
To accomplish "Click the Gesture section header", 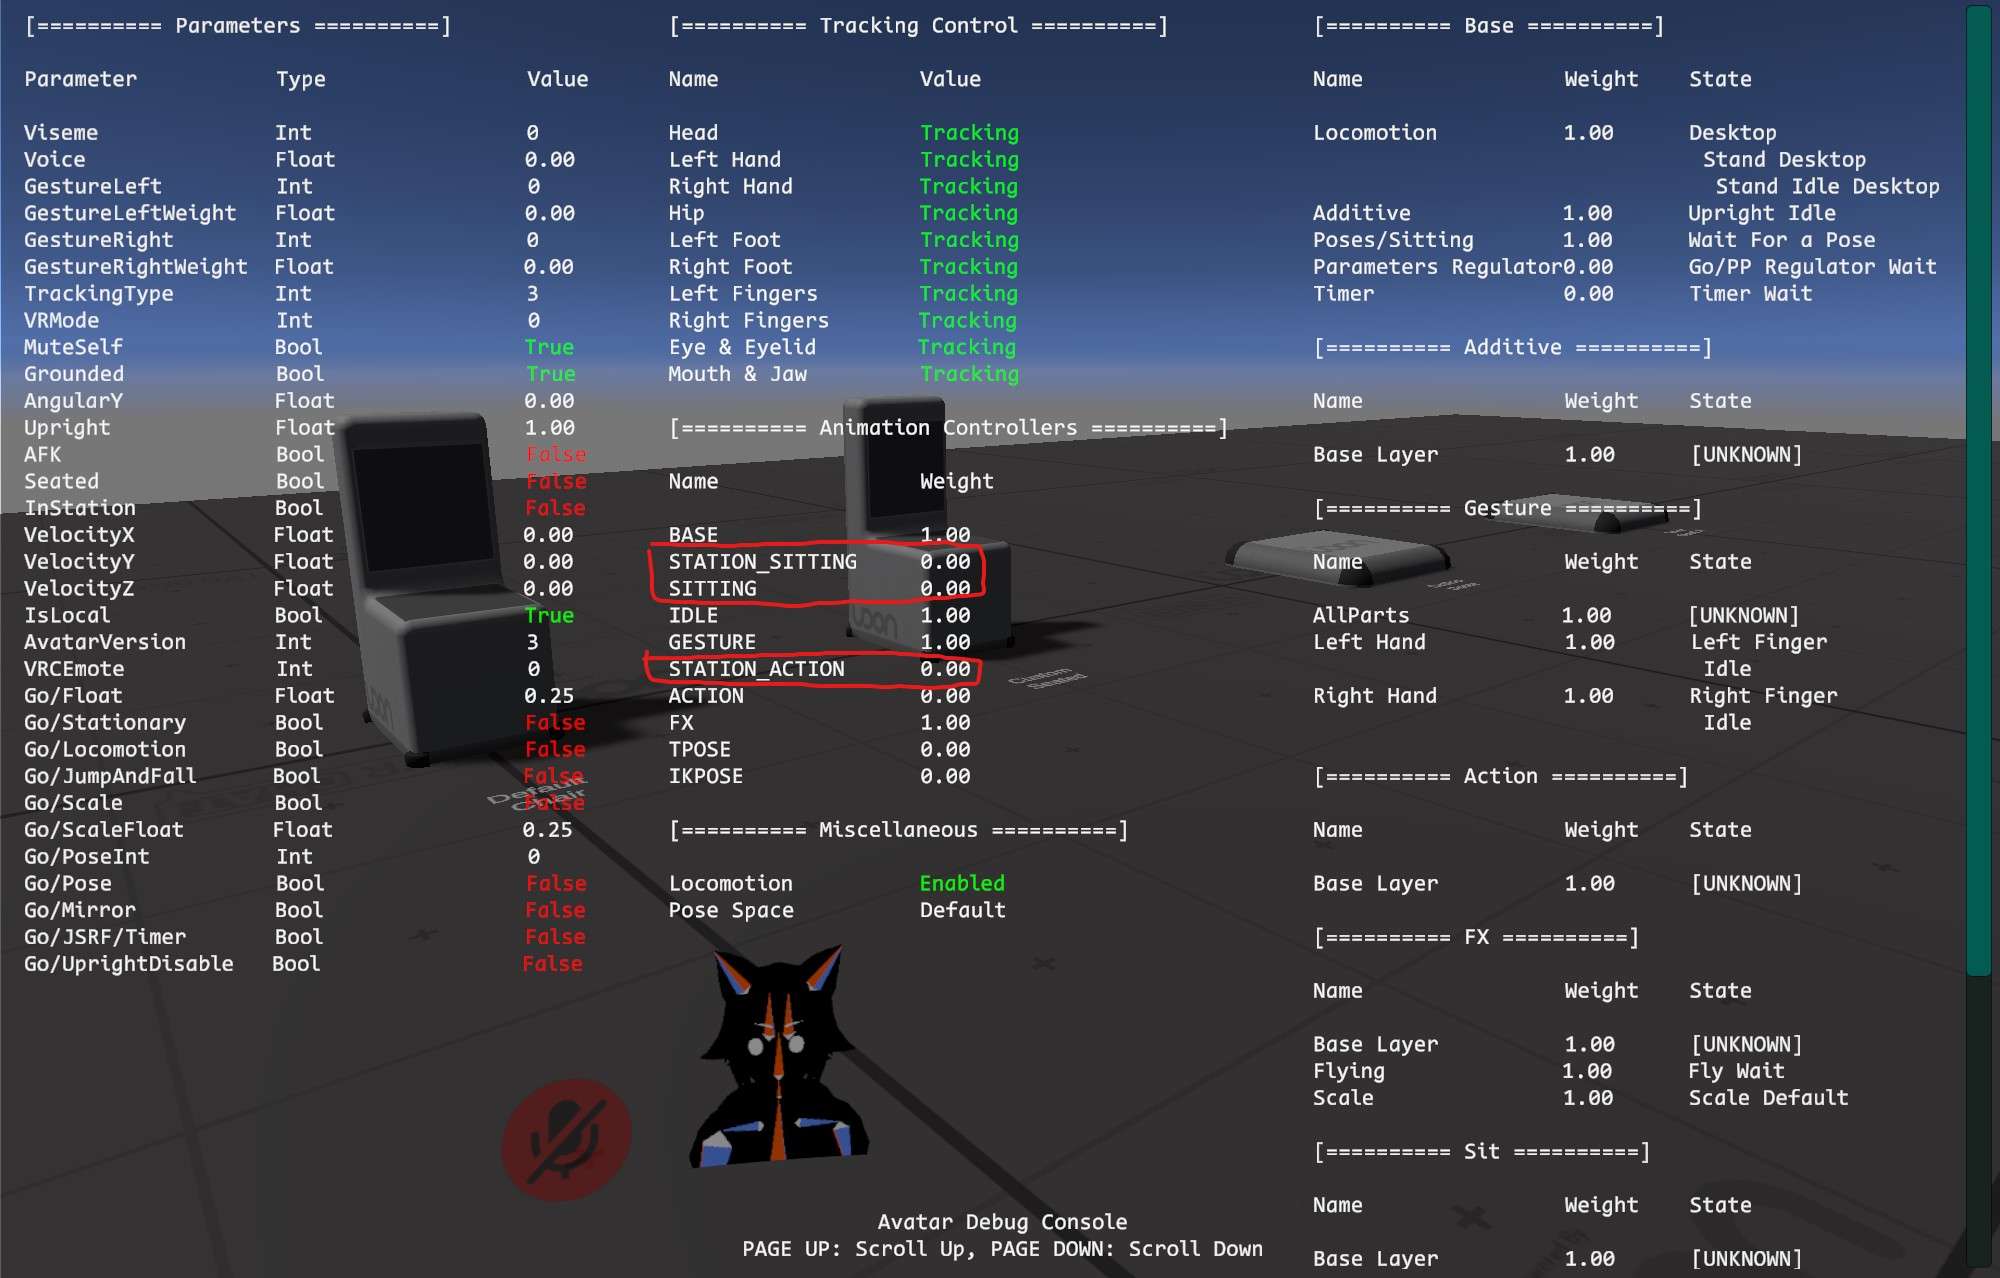I will (1506, 508).
